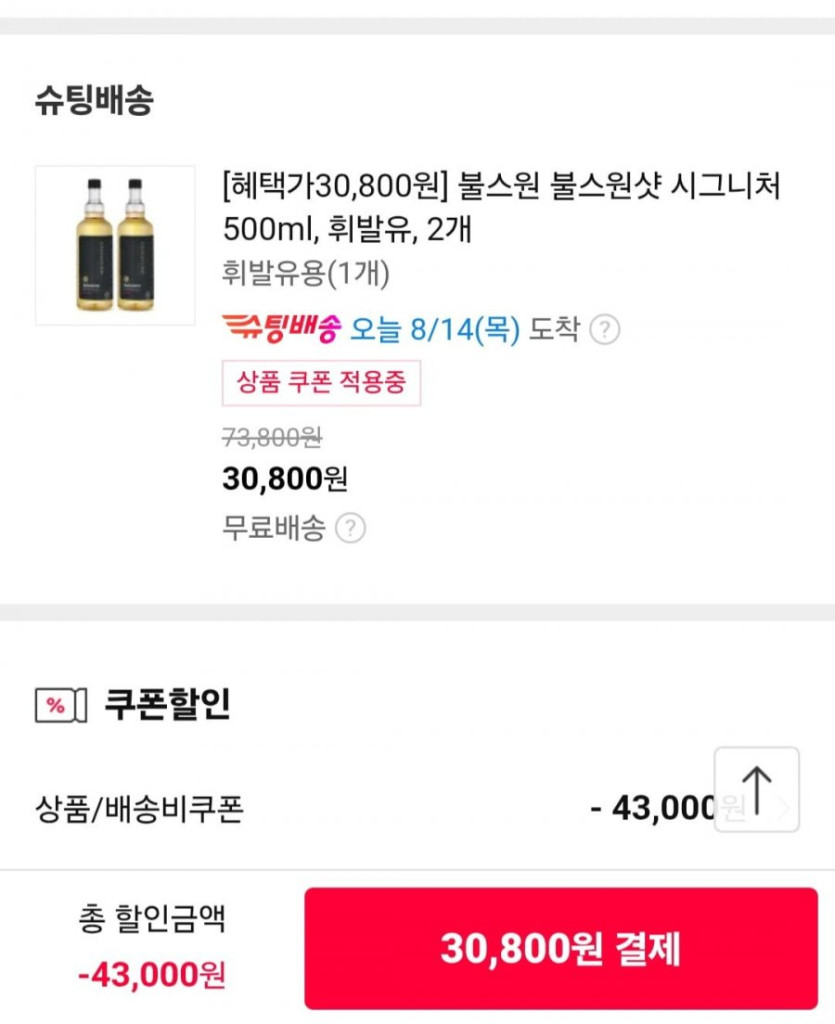Click the bold 30,800원 product price
835x1024 pixels.
[x=284, y=479]
